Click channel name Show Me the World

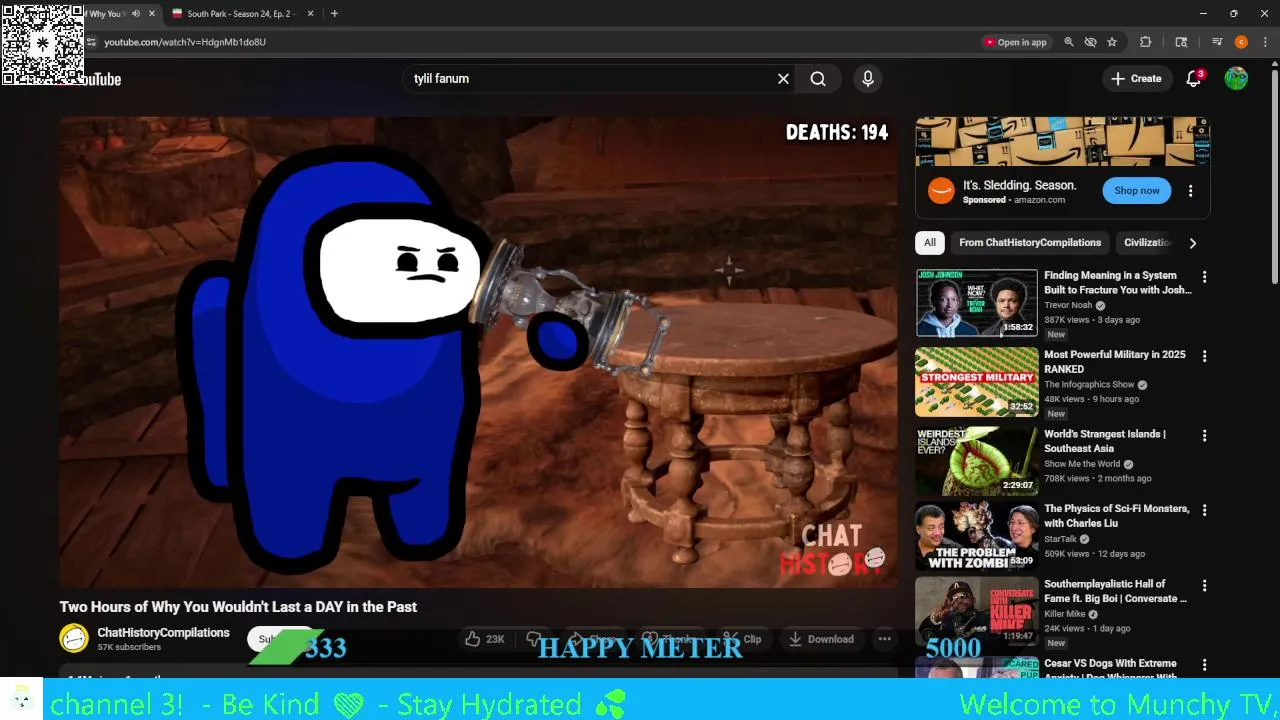(x=1082, y=464)
